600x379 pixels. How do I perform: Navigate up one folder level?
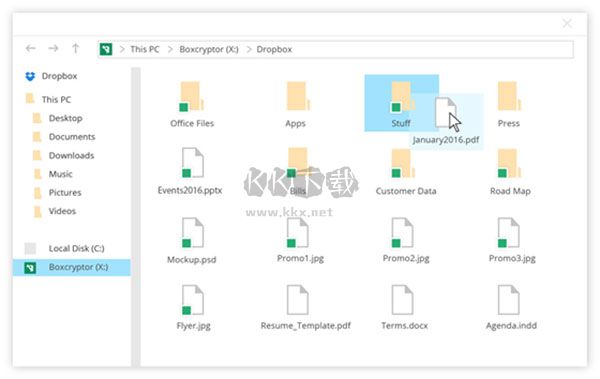pyautogui.click(x=75, y=48)
